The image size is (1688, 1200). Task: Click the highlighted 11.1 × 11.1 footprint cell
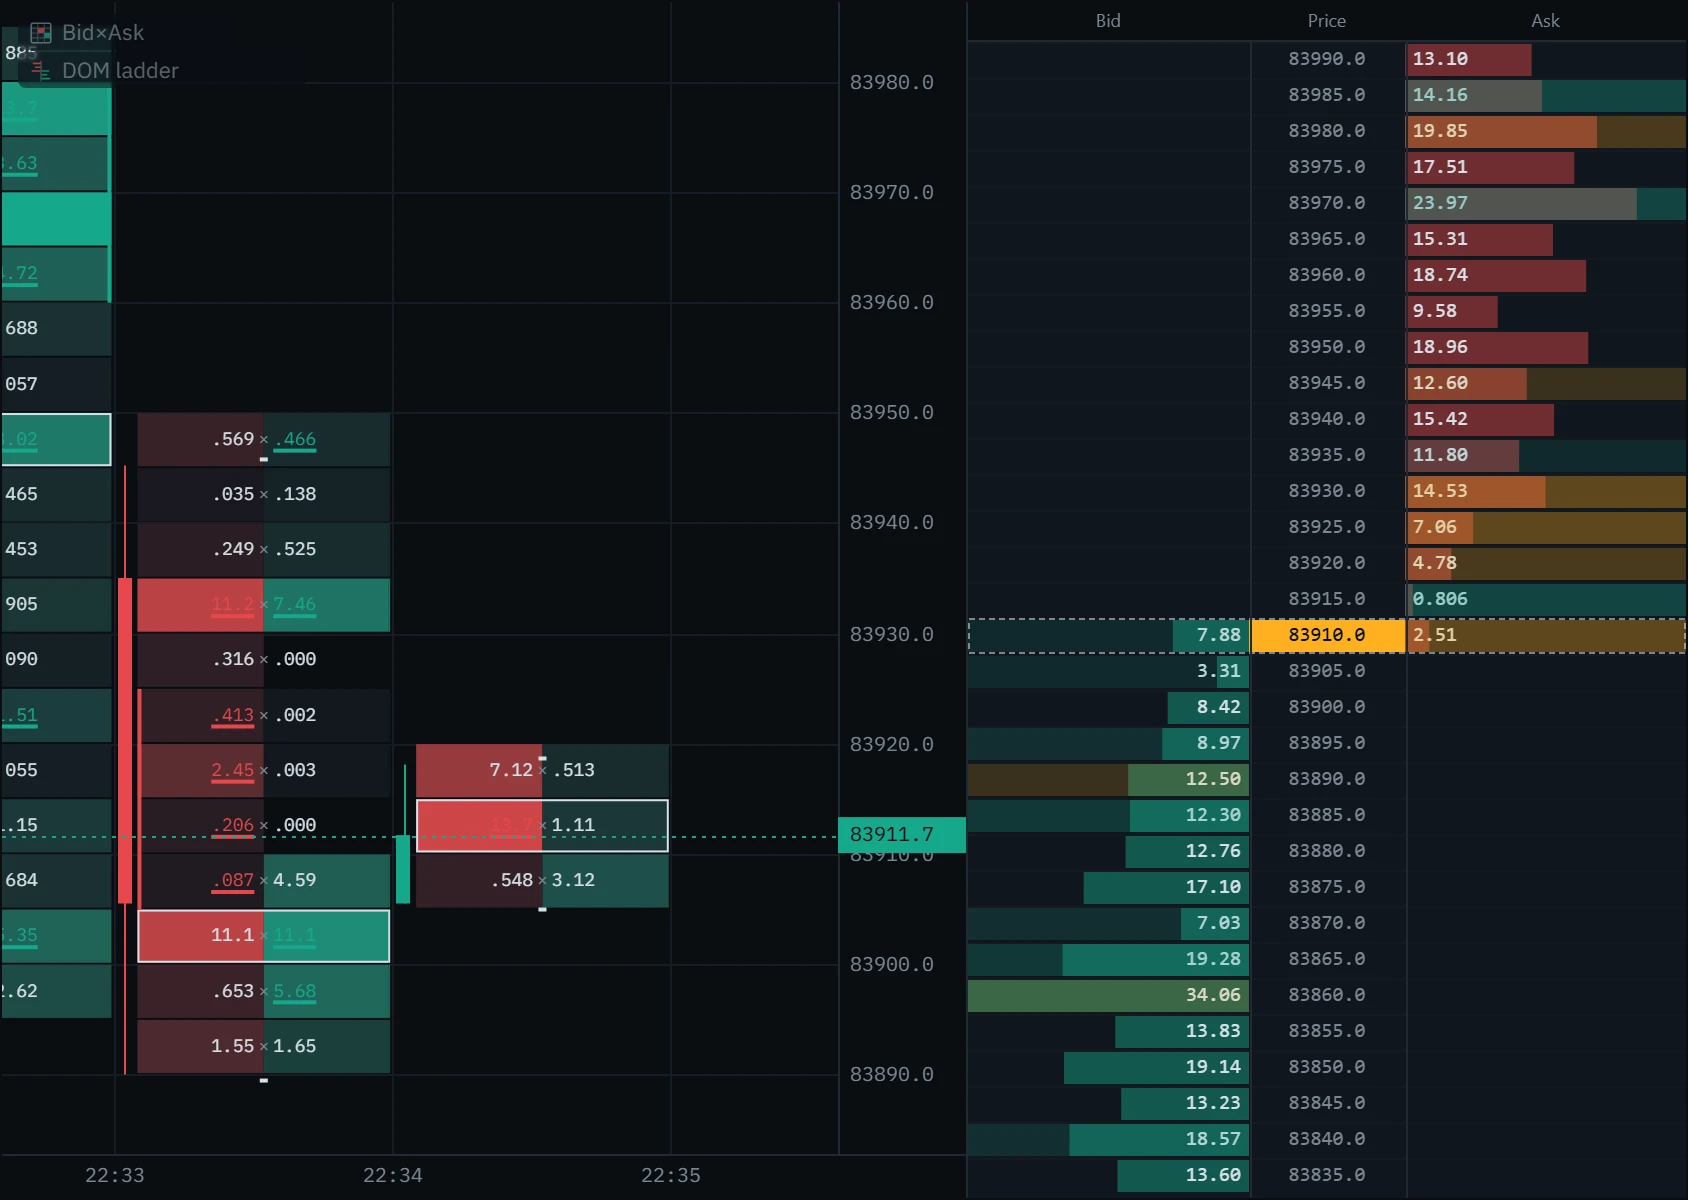click(x=264, y=936)
